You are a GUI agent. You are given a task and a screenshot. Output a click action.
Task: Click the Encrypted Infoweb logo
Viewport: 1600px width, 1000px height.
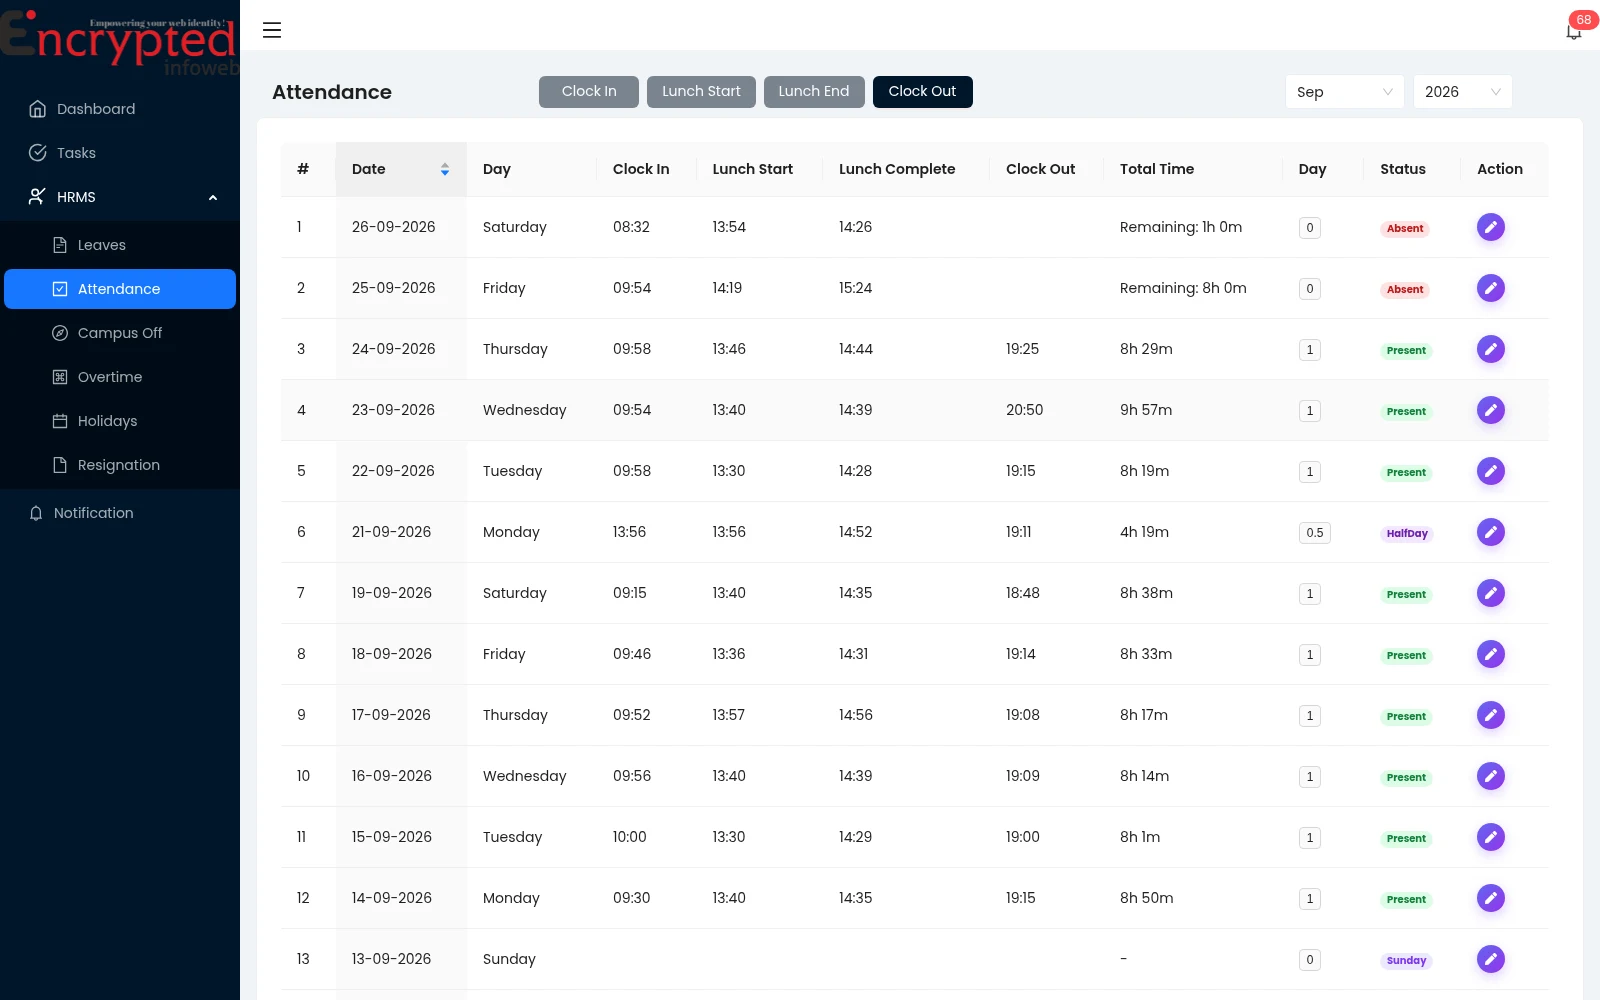click(x=119, y=42)
